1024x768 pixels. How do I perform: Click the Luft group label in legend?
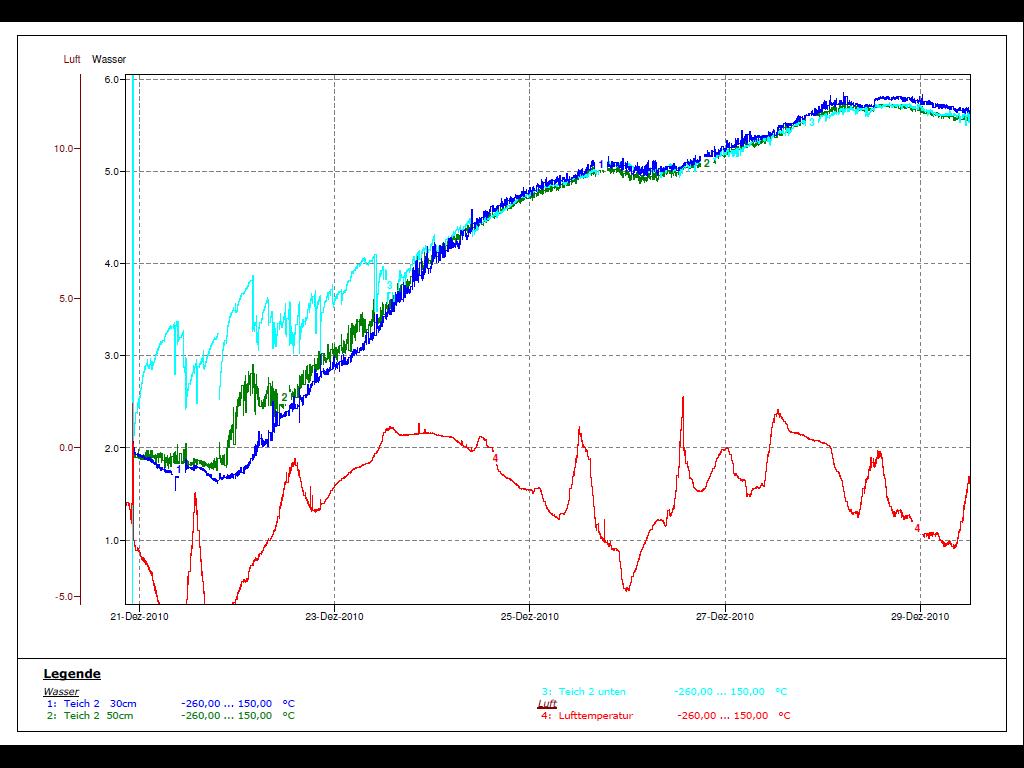(x=547, y=703)
